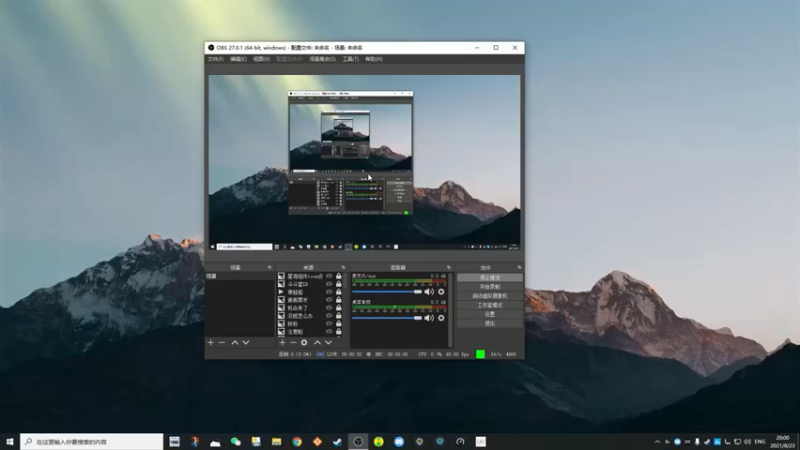
Task: Open the Windows Start menu
Action: click(x=10, y=441)
